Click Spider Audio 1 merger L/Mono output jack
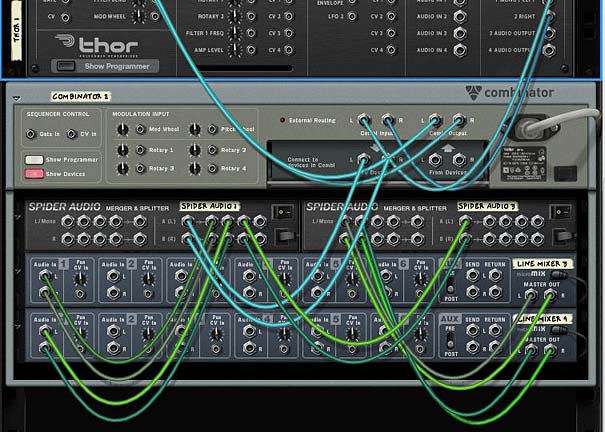This screenshot has height=432, width=605. (140, 221)
